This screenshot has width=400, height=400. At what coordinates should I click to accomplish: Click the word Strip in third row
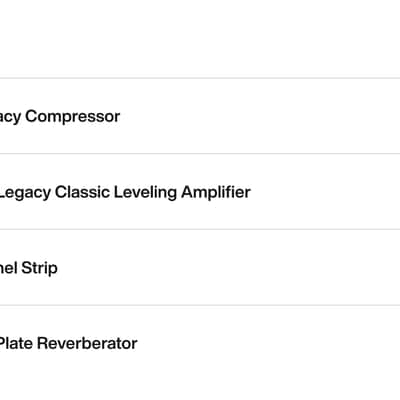[39, 268]
